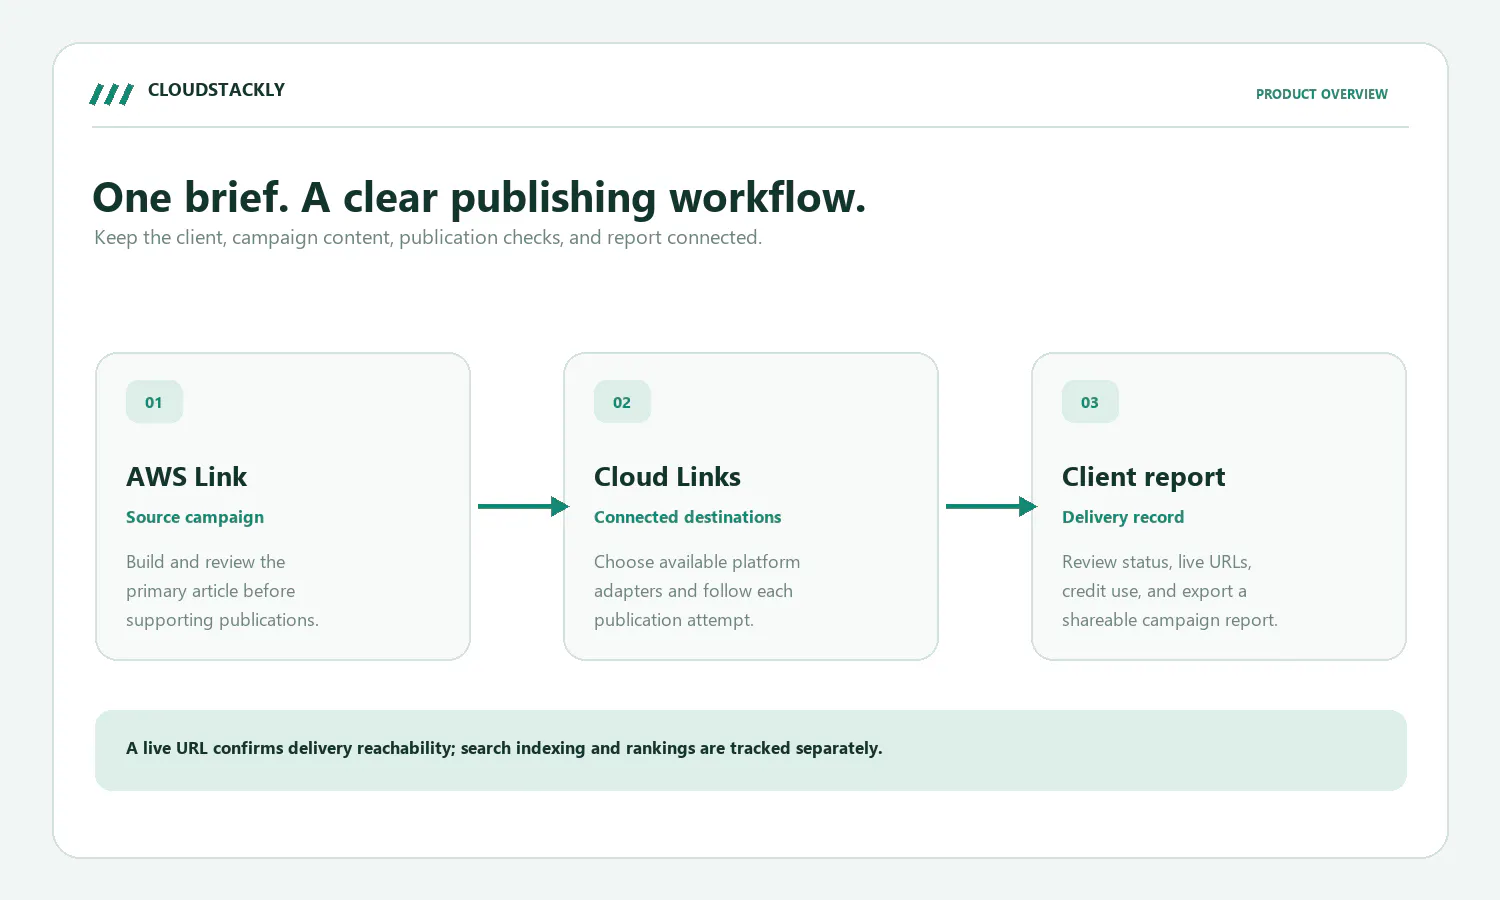Screen dimensions: 1500x900
Task: Click the description 'Build and review the primary article'
Action: [x=222, y=591]
